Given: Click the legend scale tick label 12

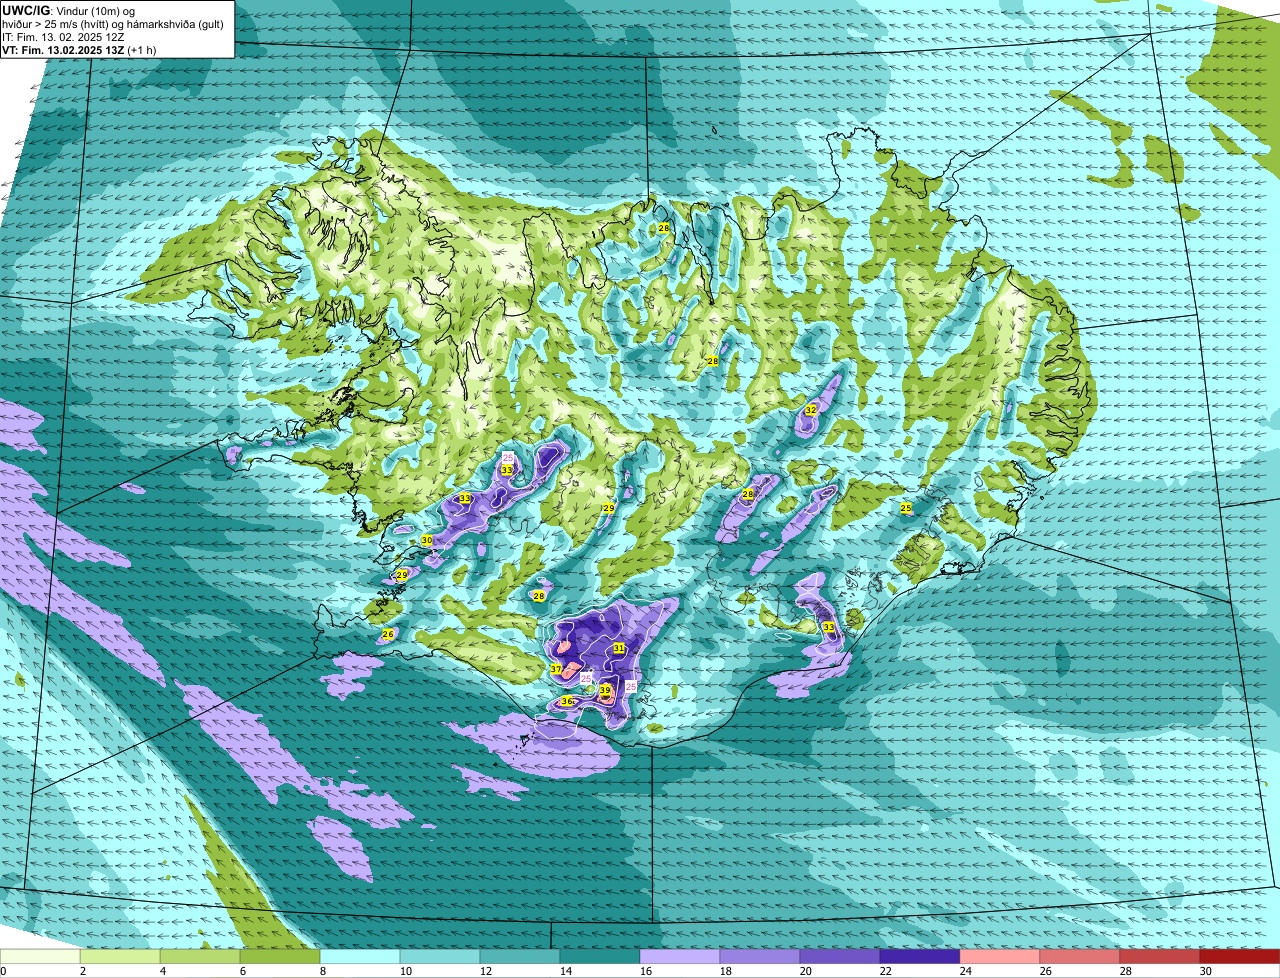Looking at the screenshot, I should click(486, 971).
